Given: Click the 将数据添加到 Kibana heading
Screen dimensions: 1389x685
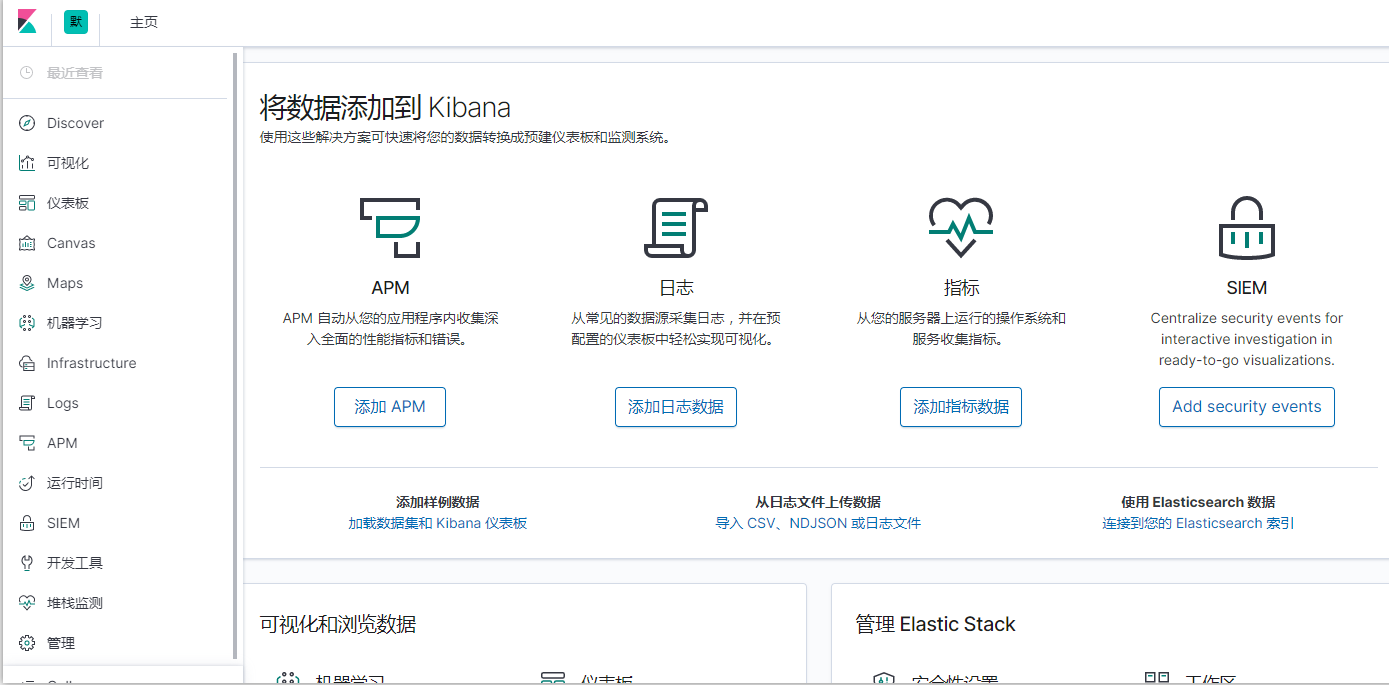Looking at the screenshot, I should pos(386,107).
